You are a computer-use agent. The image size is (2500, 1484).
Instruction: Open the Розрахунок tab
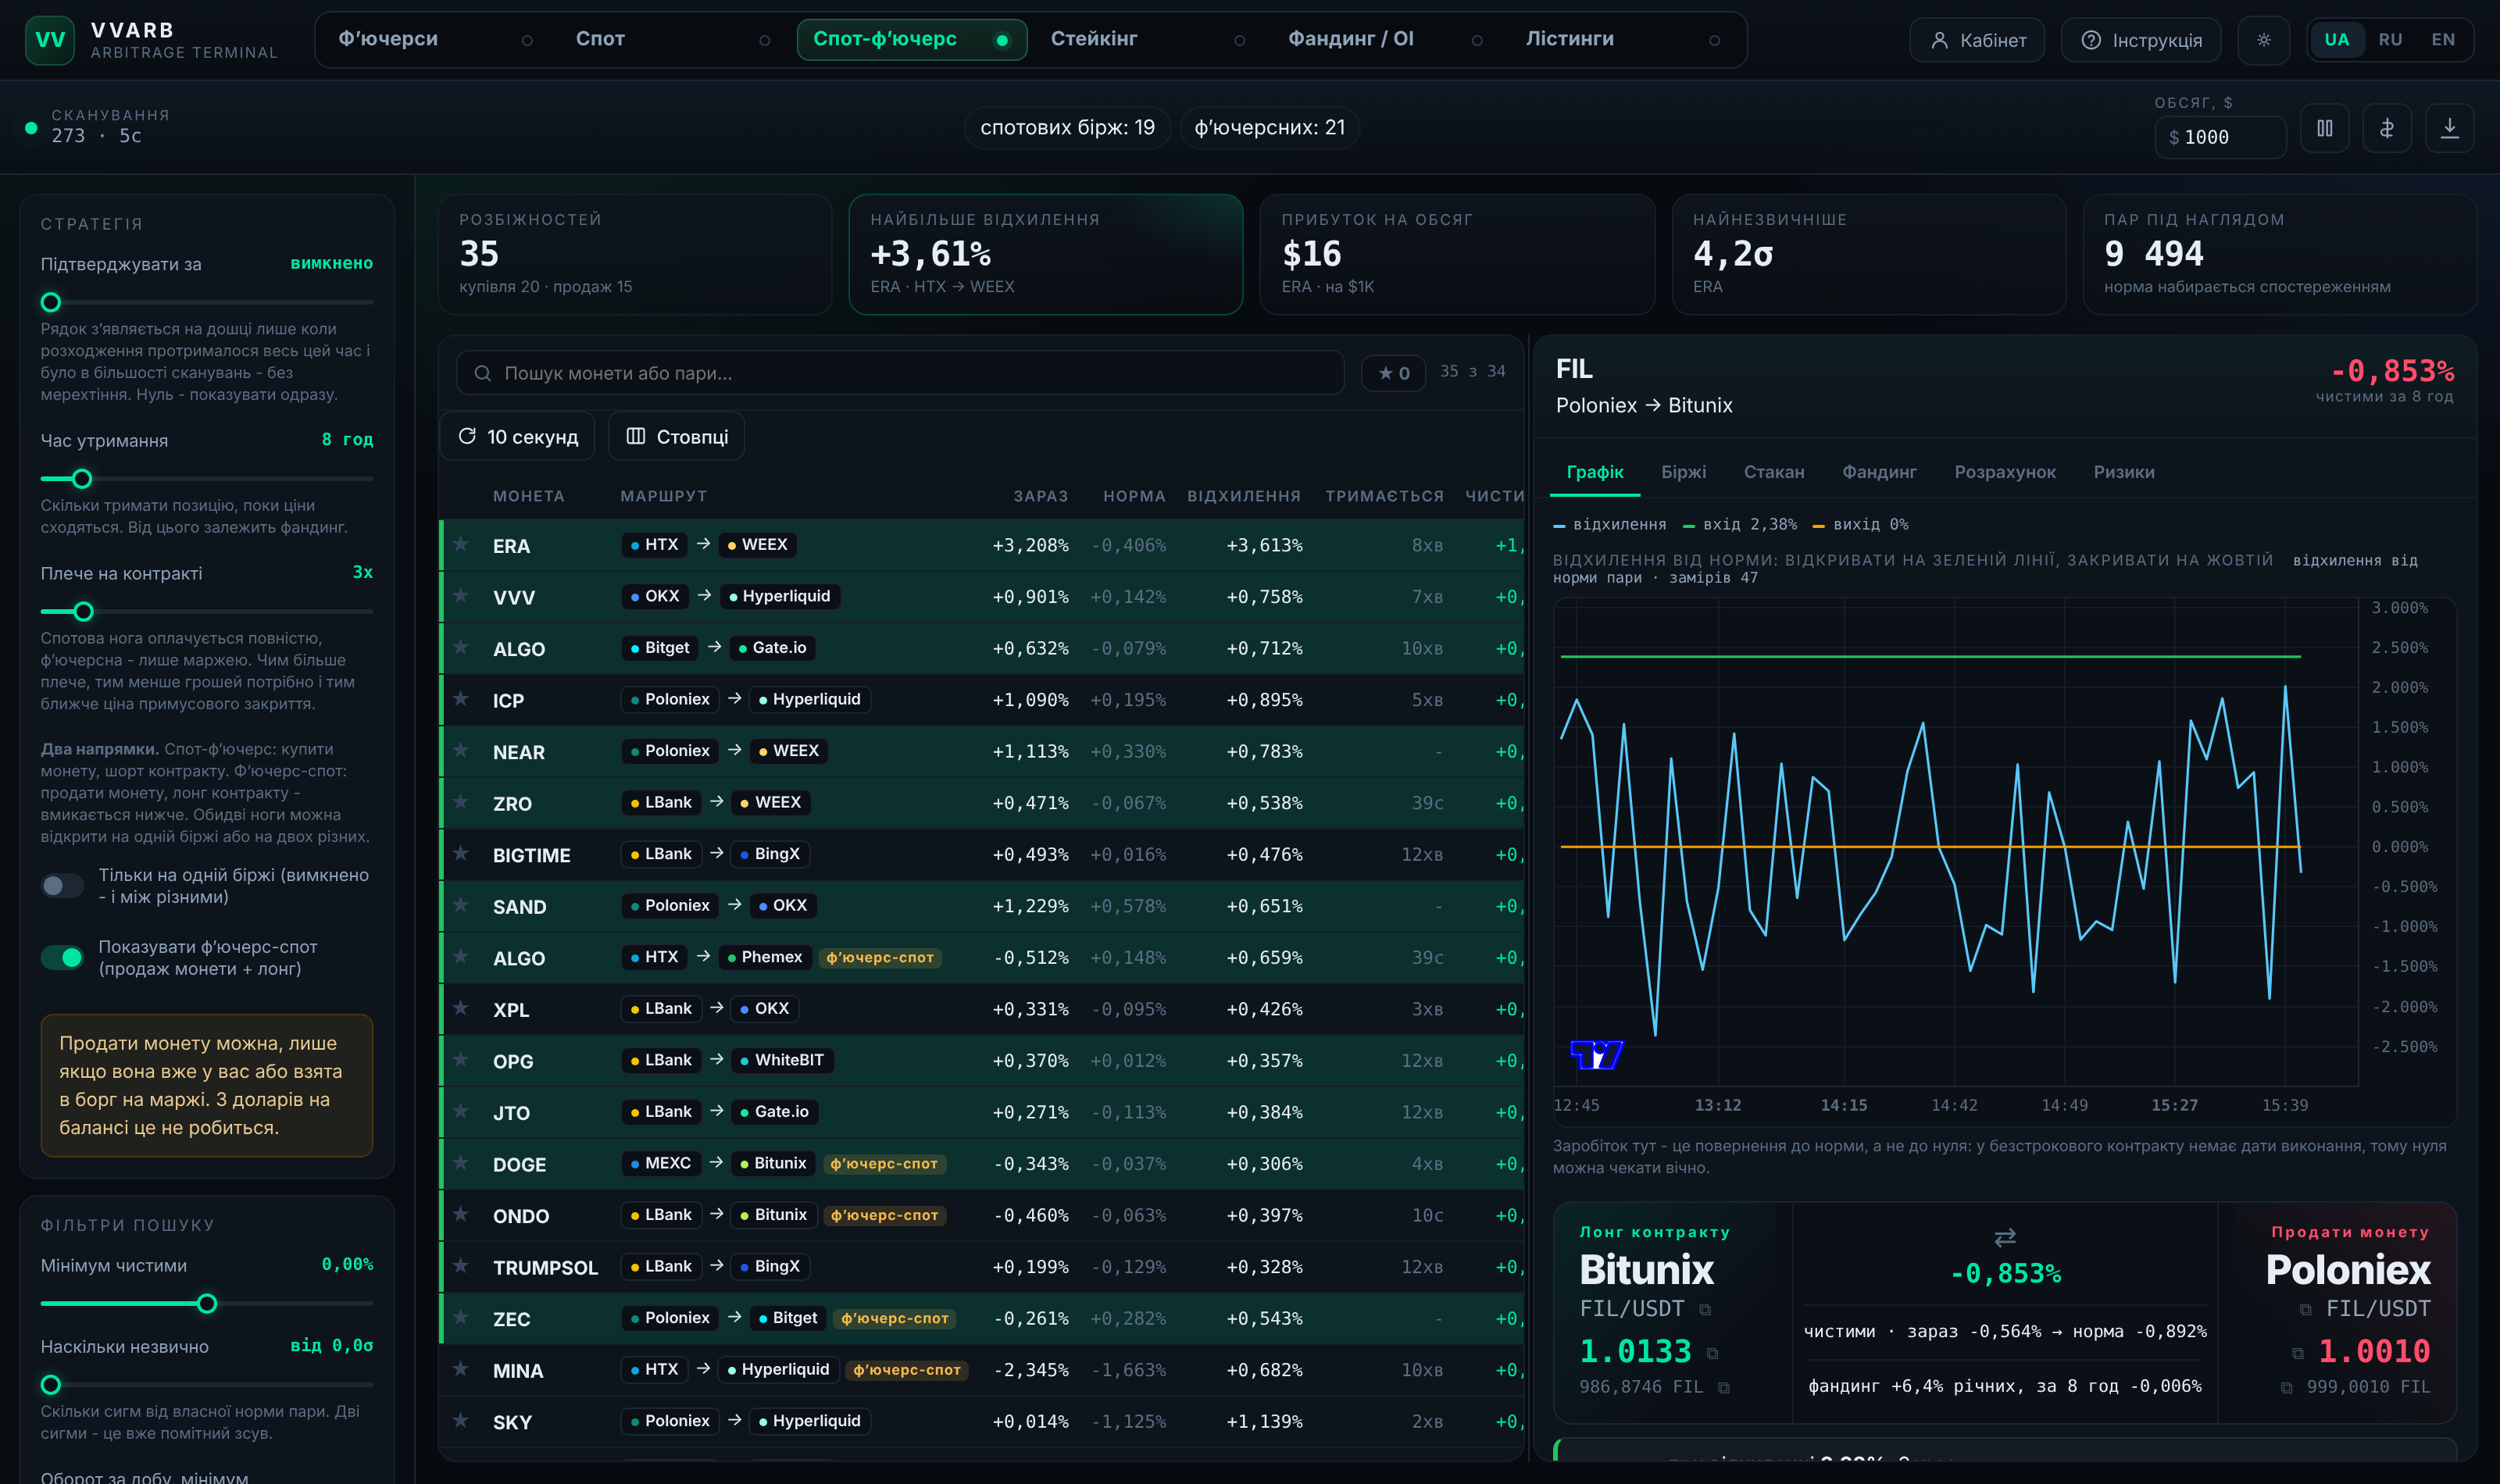pos(2005,472)
